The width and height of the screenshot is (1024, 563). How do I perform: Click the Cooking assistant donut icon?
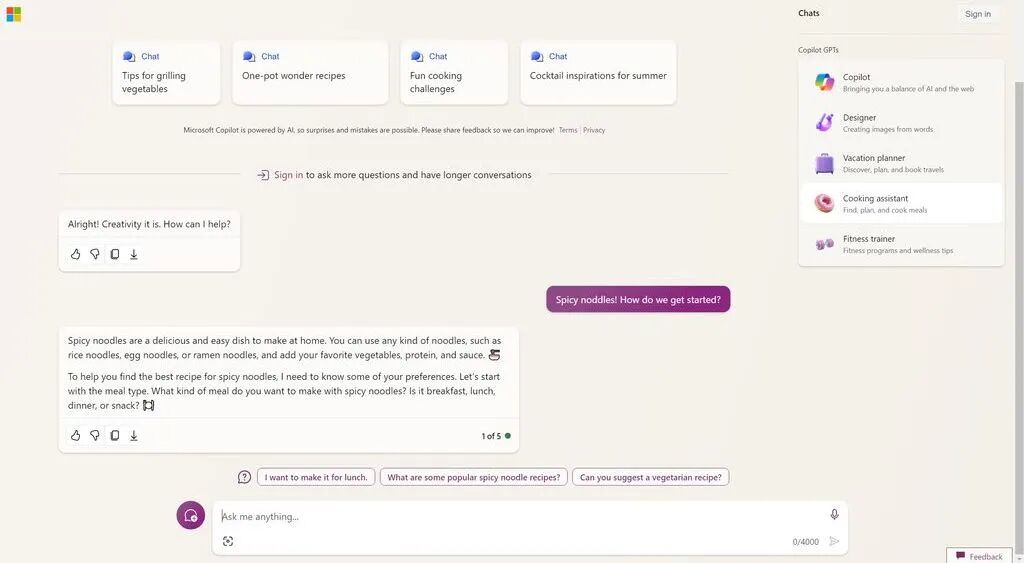click(824, 203)
